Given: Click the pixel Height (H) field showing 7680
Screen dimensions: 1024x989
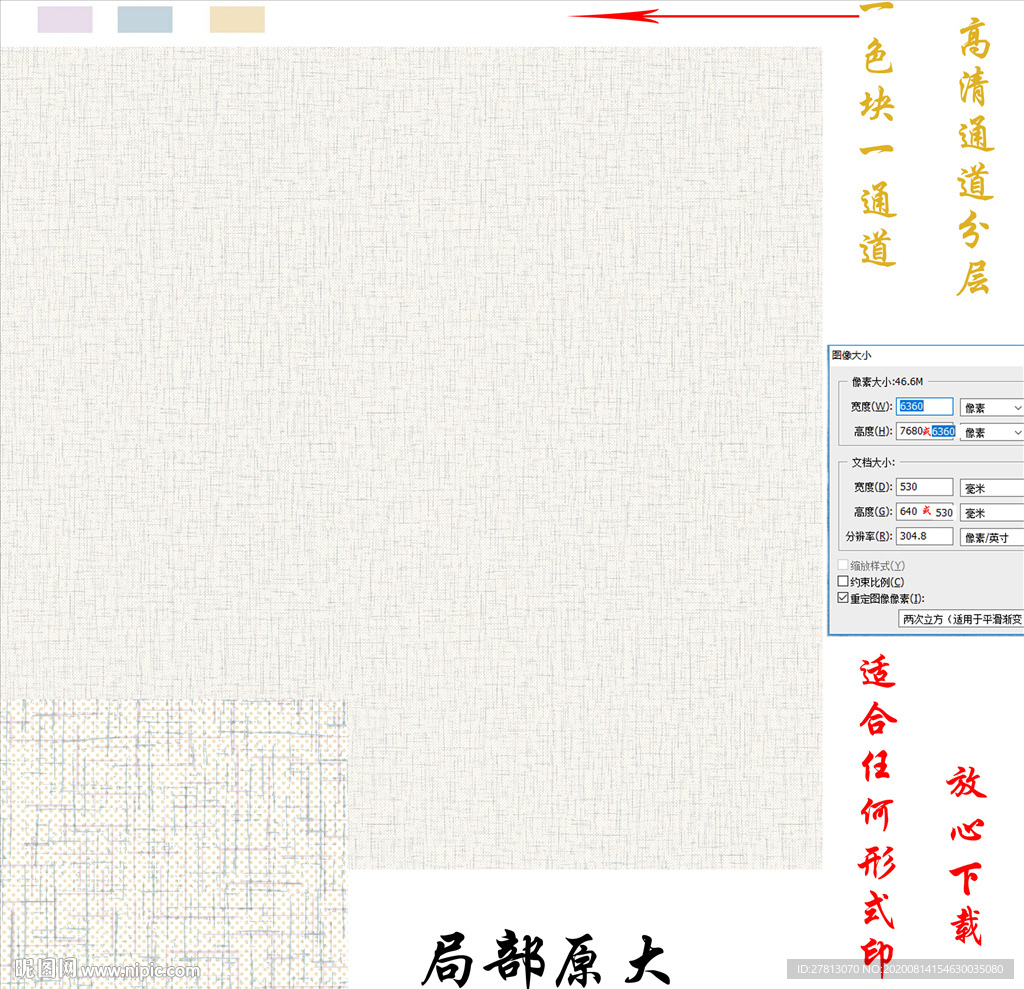Looking at the screenshot, I should [x=924, y=431].
